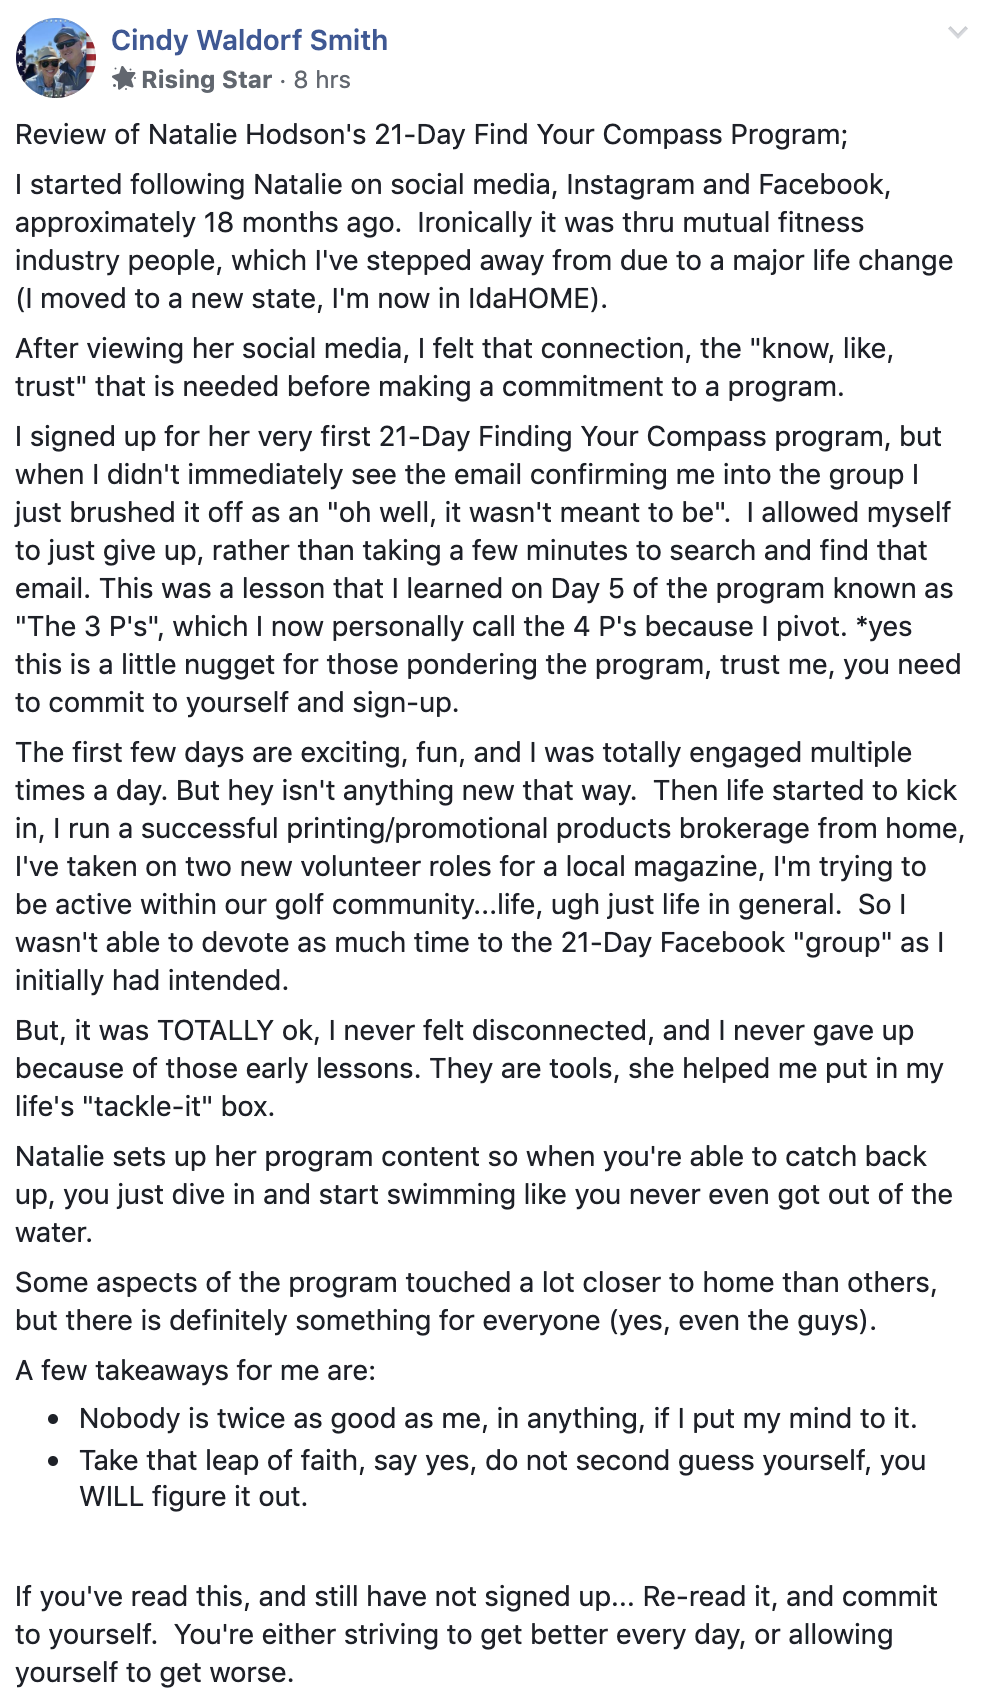Image resolution: width=988 pixels, height=1700 pixels.
Task: Click paragraph starting 'I started following Natalie'
Action: pos(484,241)
